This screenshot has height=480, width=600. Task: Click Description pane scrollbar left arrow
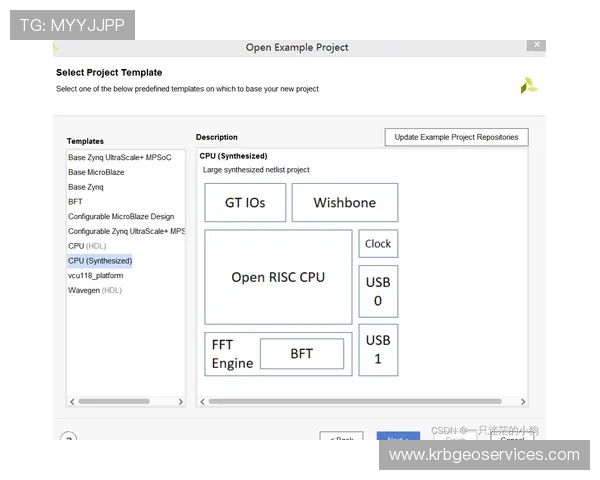tap(201, 402)
